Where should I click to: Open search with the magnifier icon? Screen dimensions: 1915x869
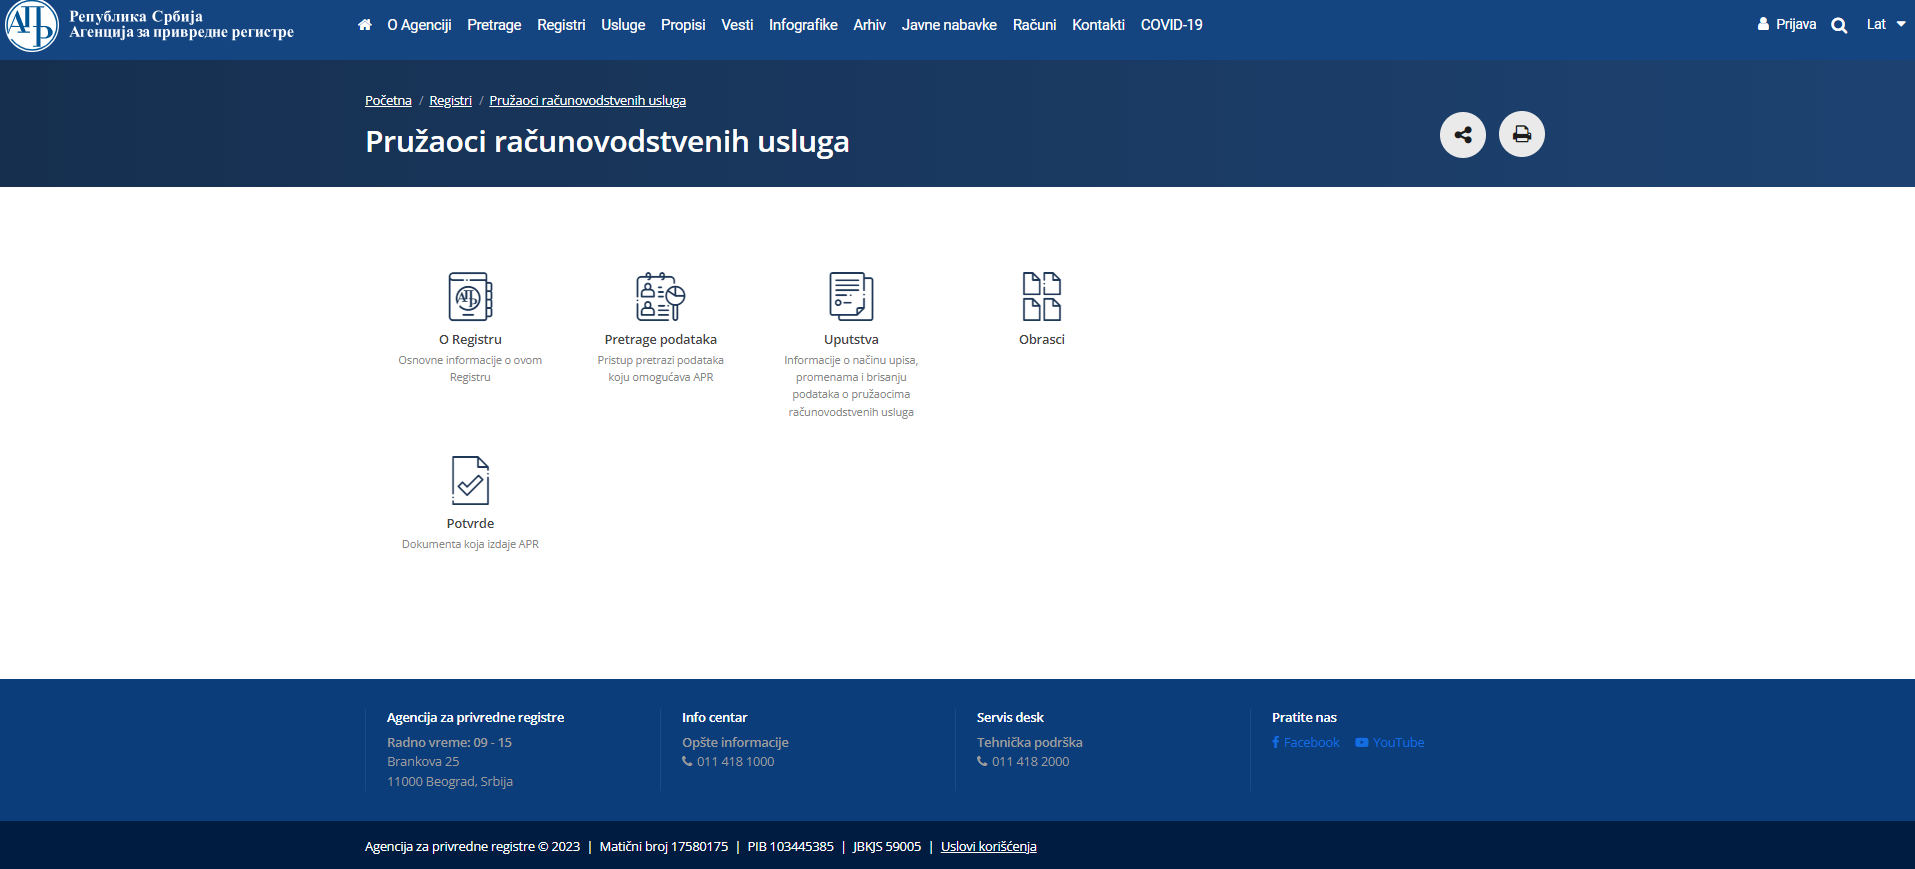tap(1838, 25)
